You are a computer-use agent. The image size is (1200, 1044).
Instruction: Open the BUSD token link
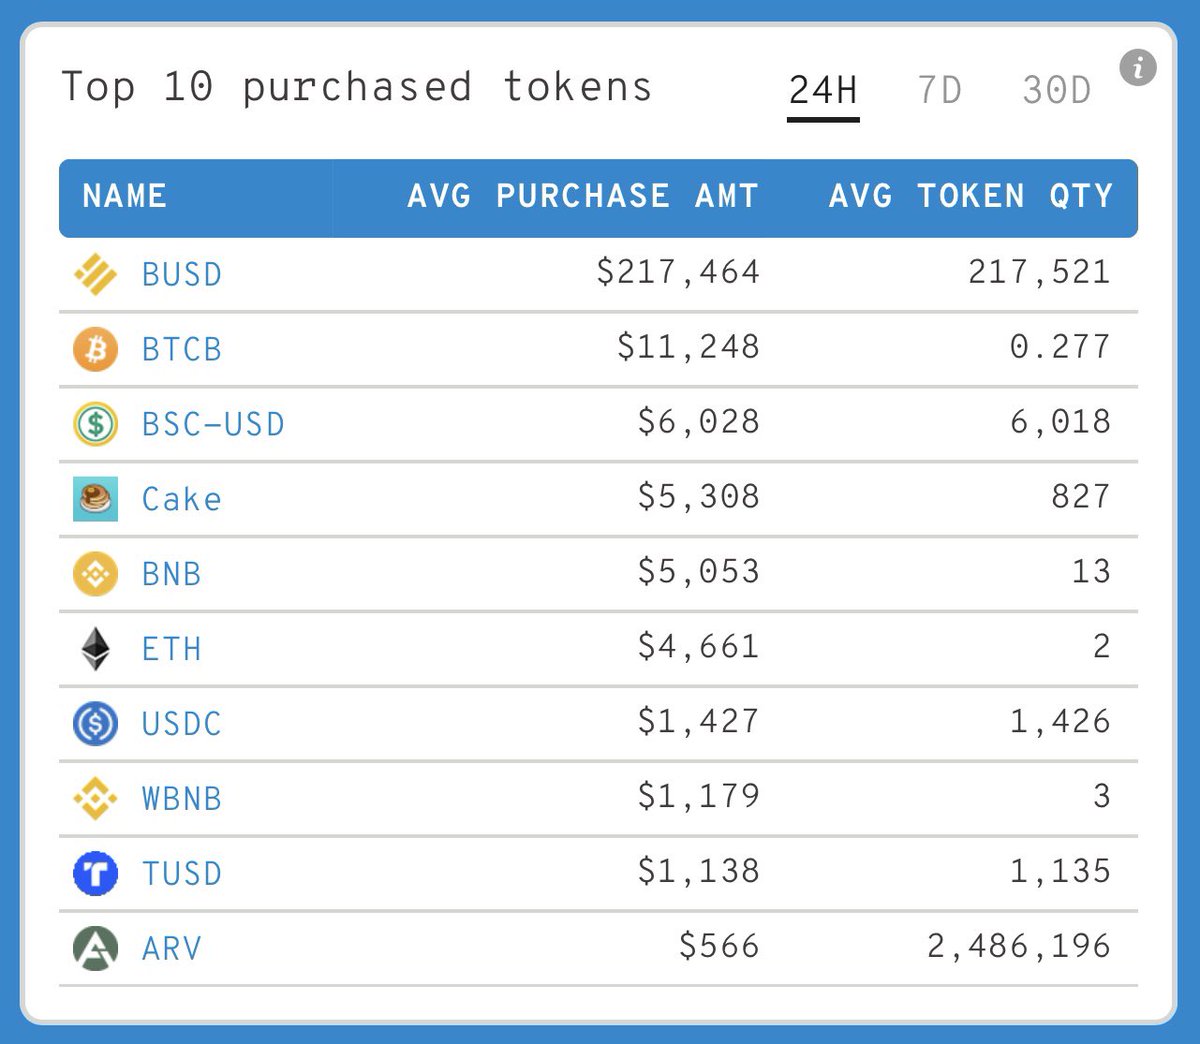point(181,274)
